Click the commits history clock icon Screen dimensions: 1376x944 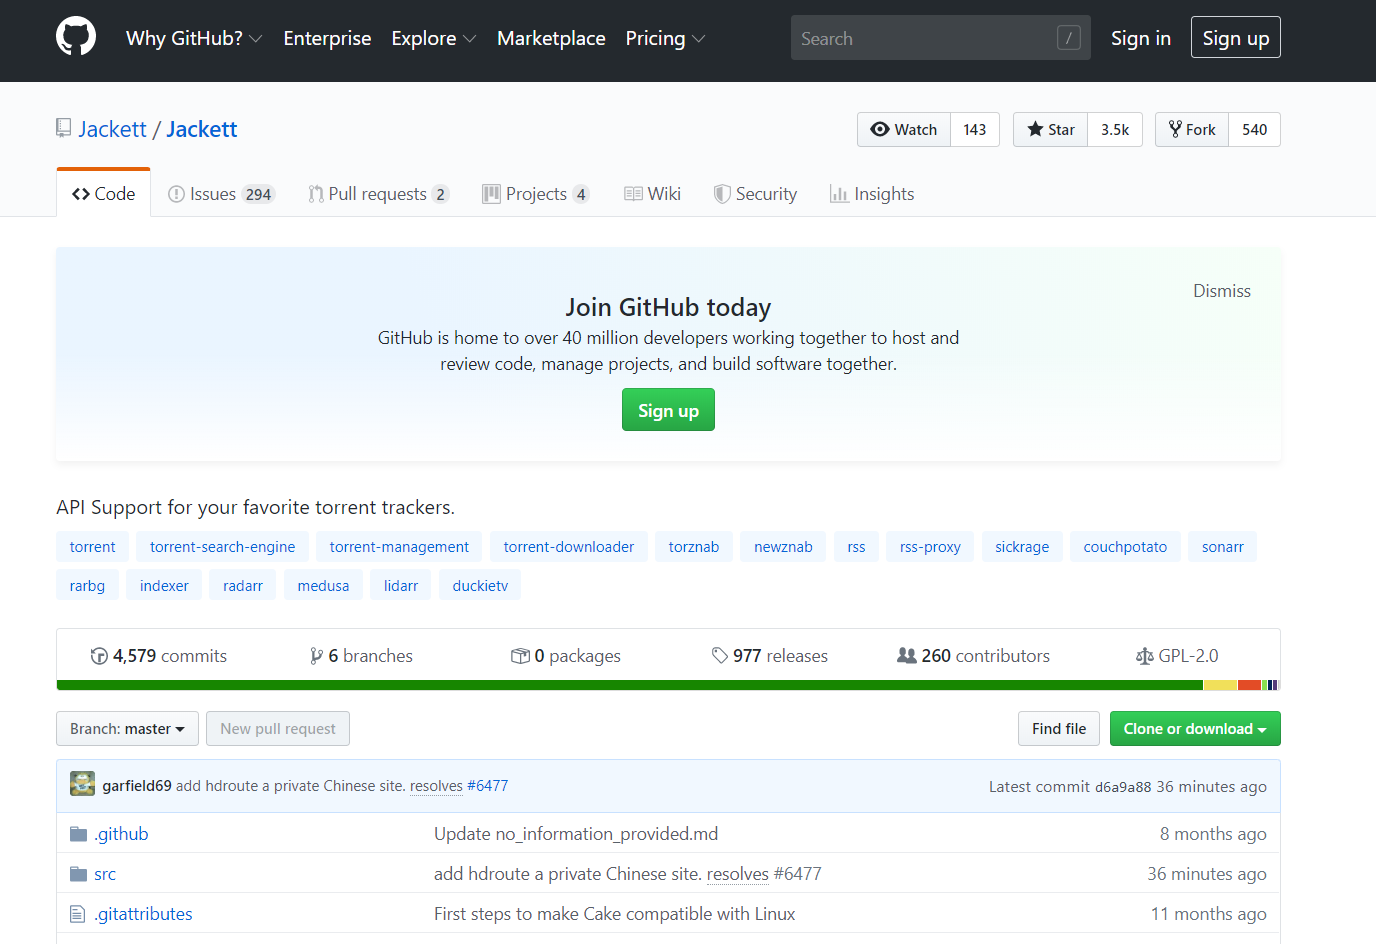pos(99,655)
